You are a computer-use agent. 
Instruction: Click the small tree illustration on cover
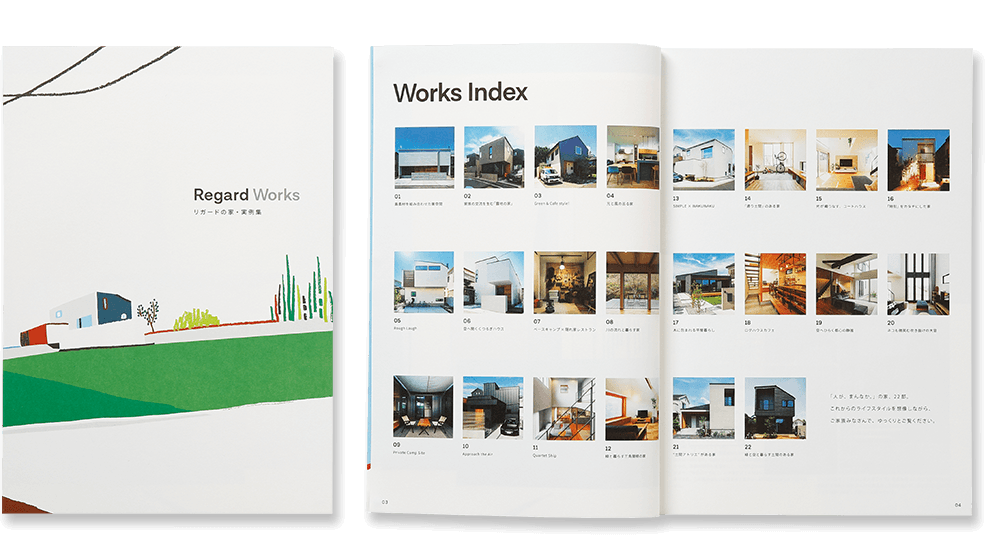[149, 314]
